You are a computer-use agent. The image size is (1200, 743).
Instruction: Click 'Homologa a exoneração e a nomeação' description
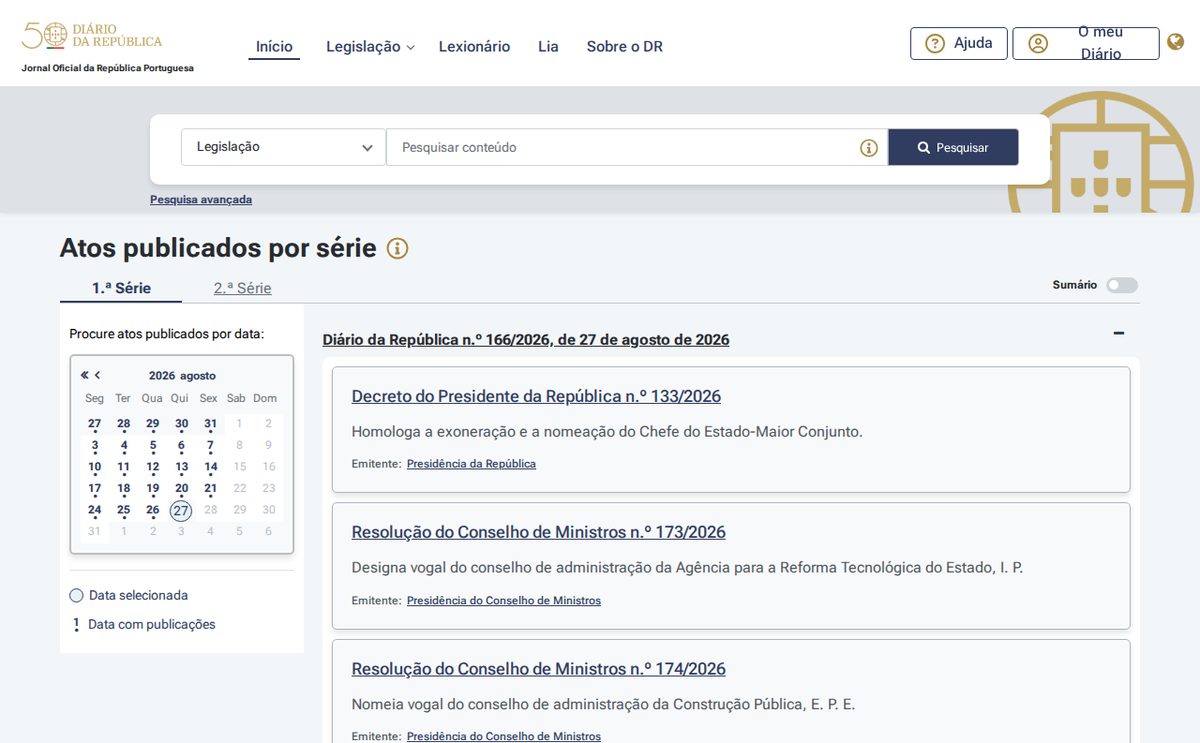click(607, 432)
